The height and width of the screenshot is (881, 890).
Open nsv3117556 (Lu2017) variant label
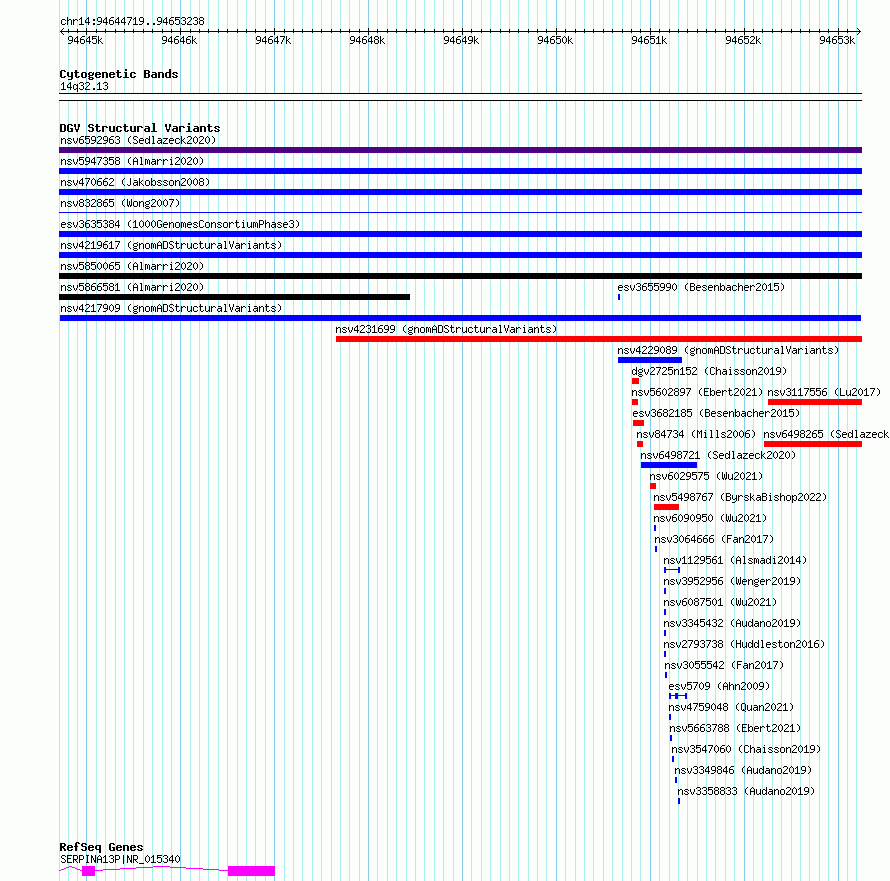click(824, 392)
